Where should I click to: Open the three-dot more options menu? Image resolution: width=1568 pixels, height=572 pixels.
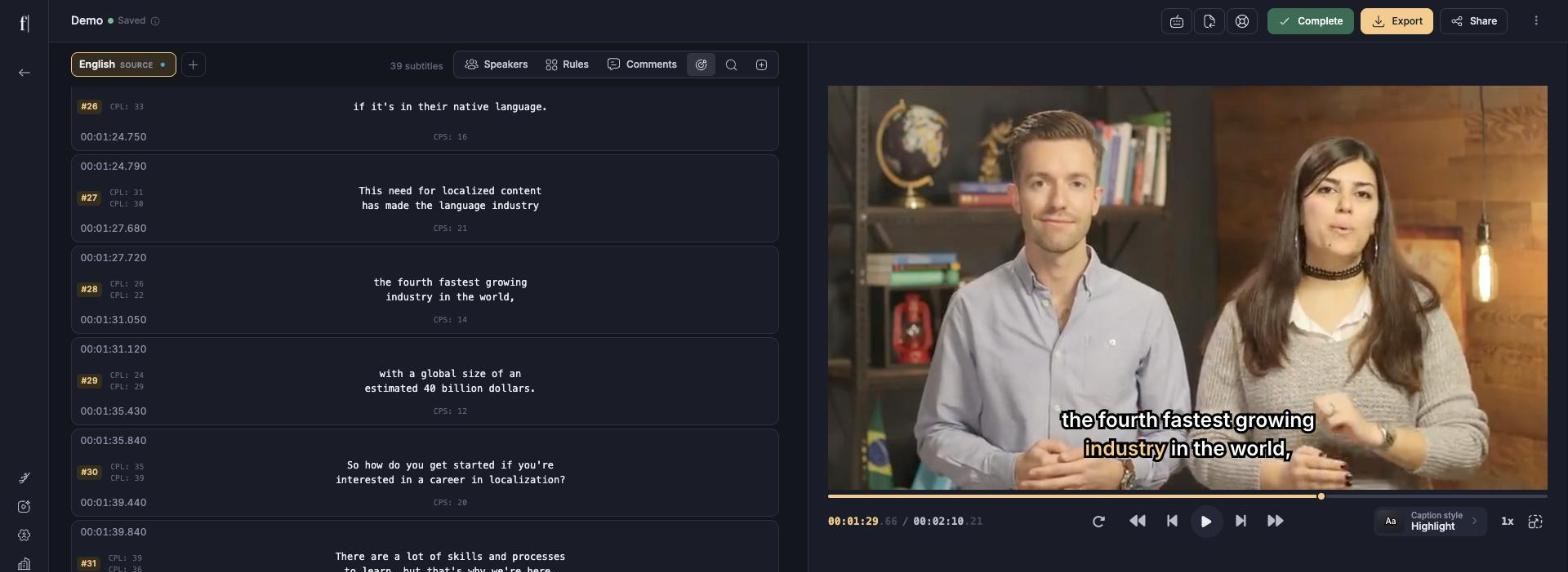point(1536,21)
